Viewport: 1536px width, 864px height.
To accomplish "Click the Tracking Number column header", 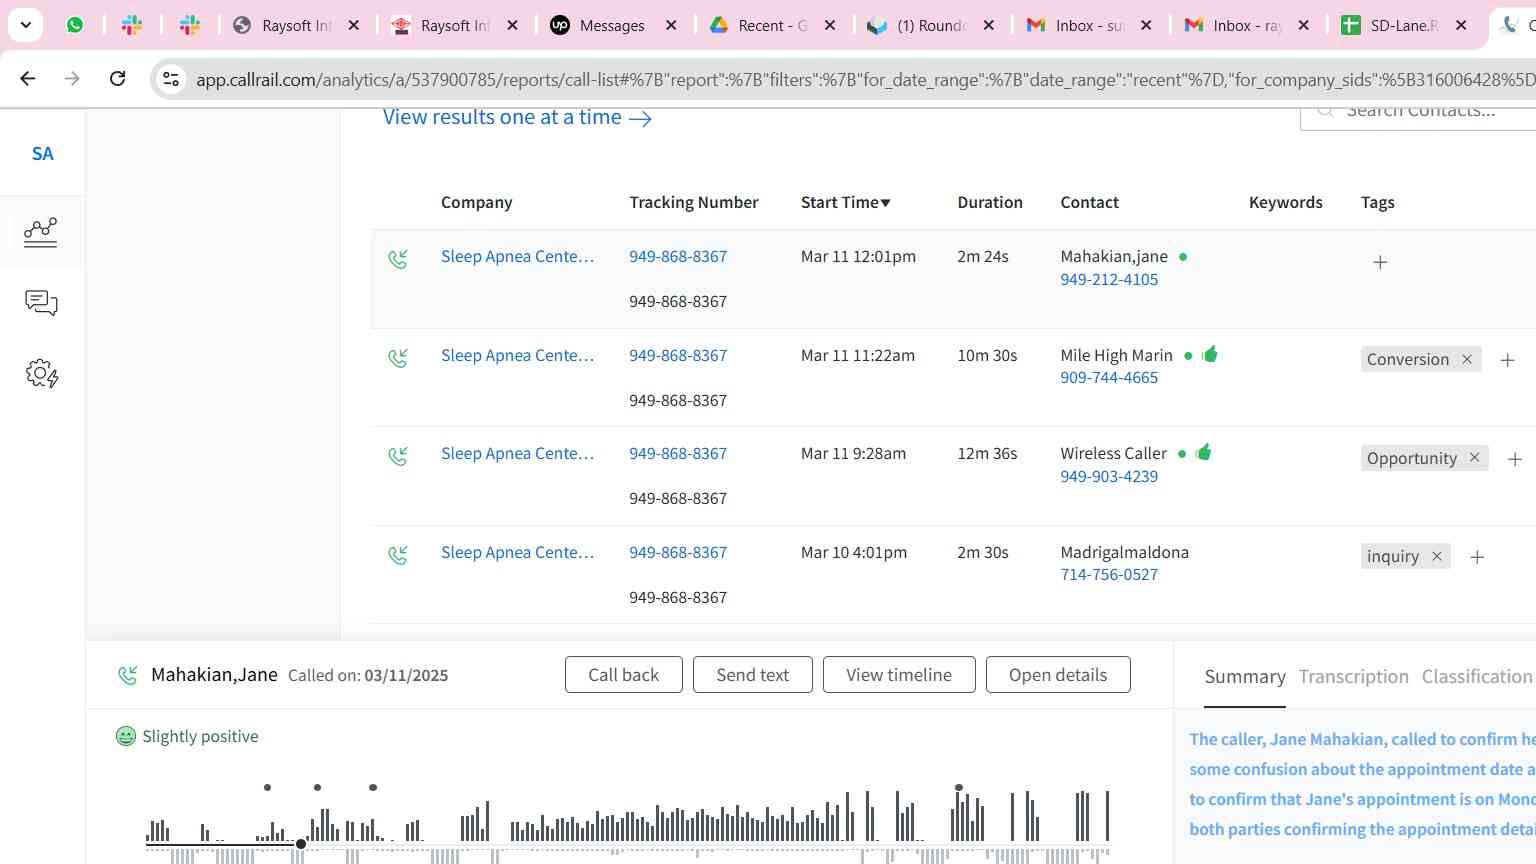I will pyautogui.click(x=694, y=202).
